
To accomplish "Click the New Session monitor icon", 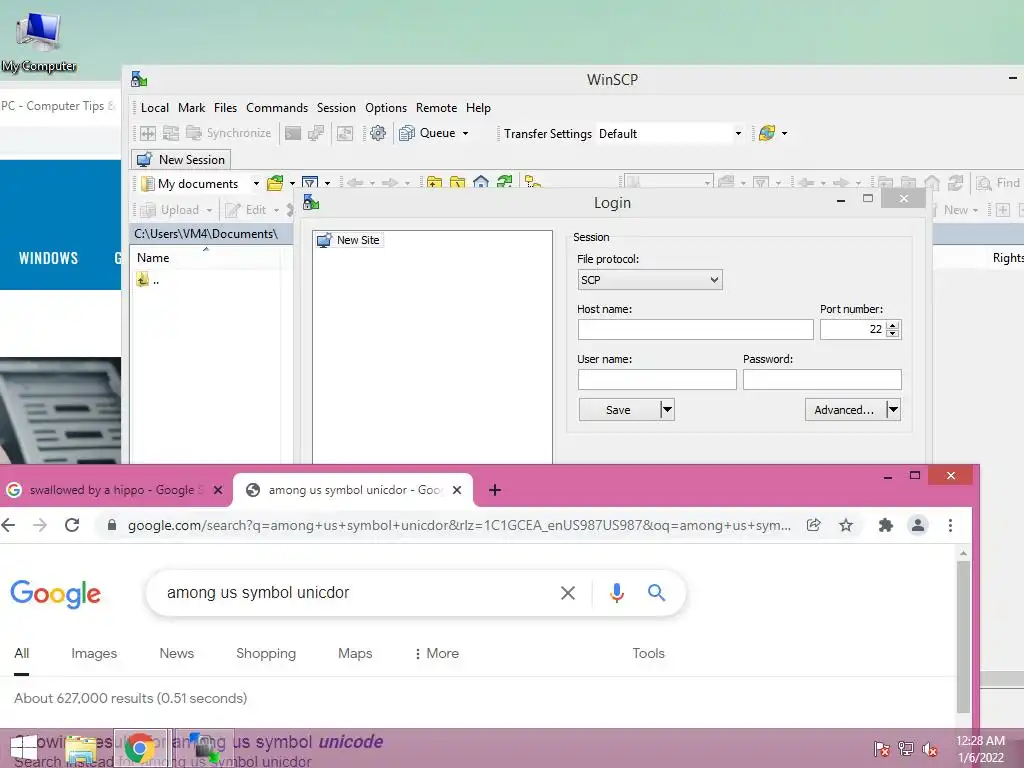I will (144, 159).
